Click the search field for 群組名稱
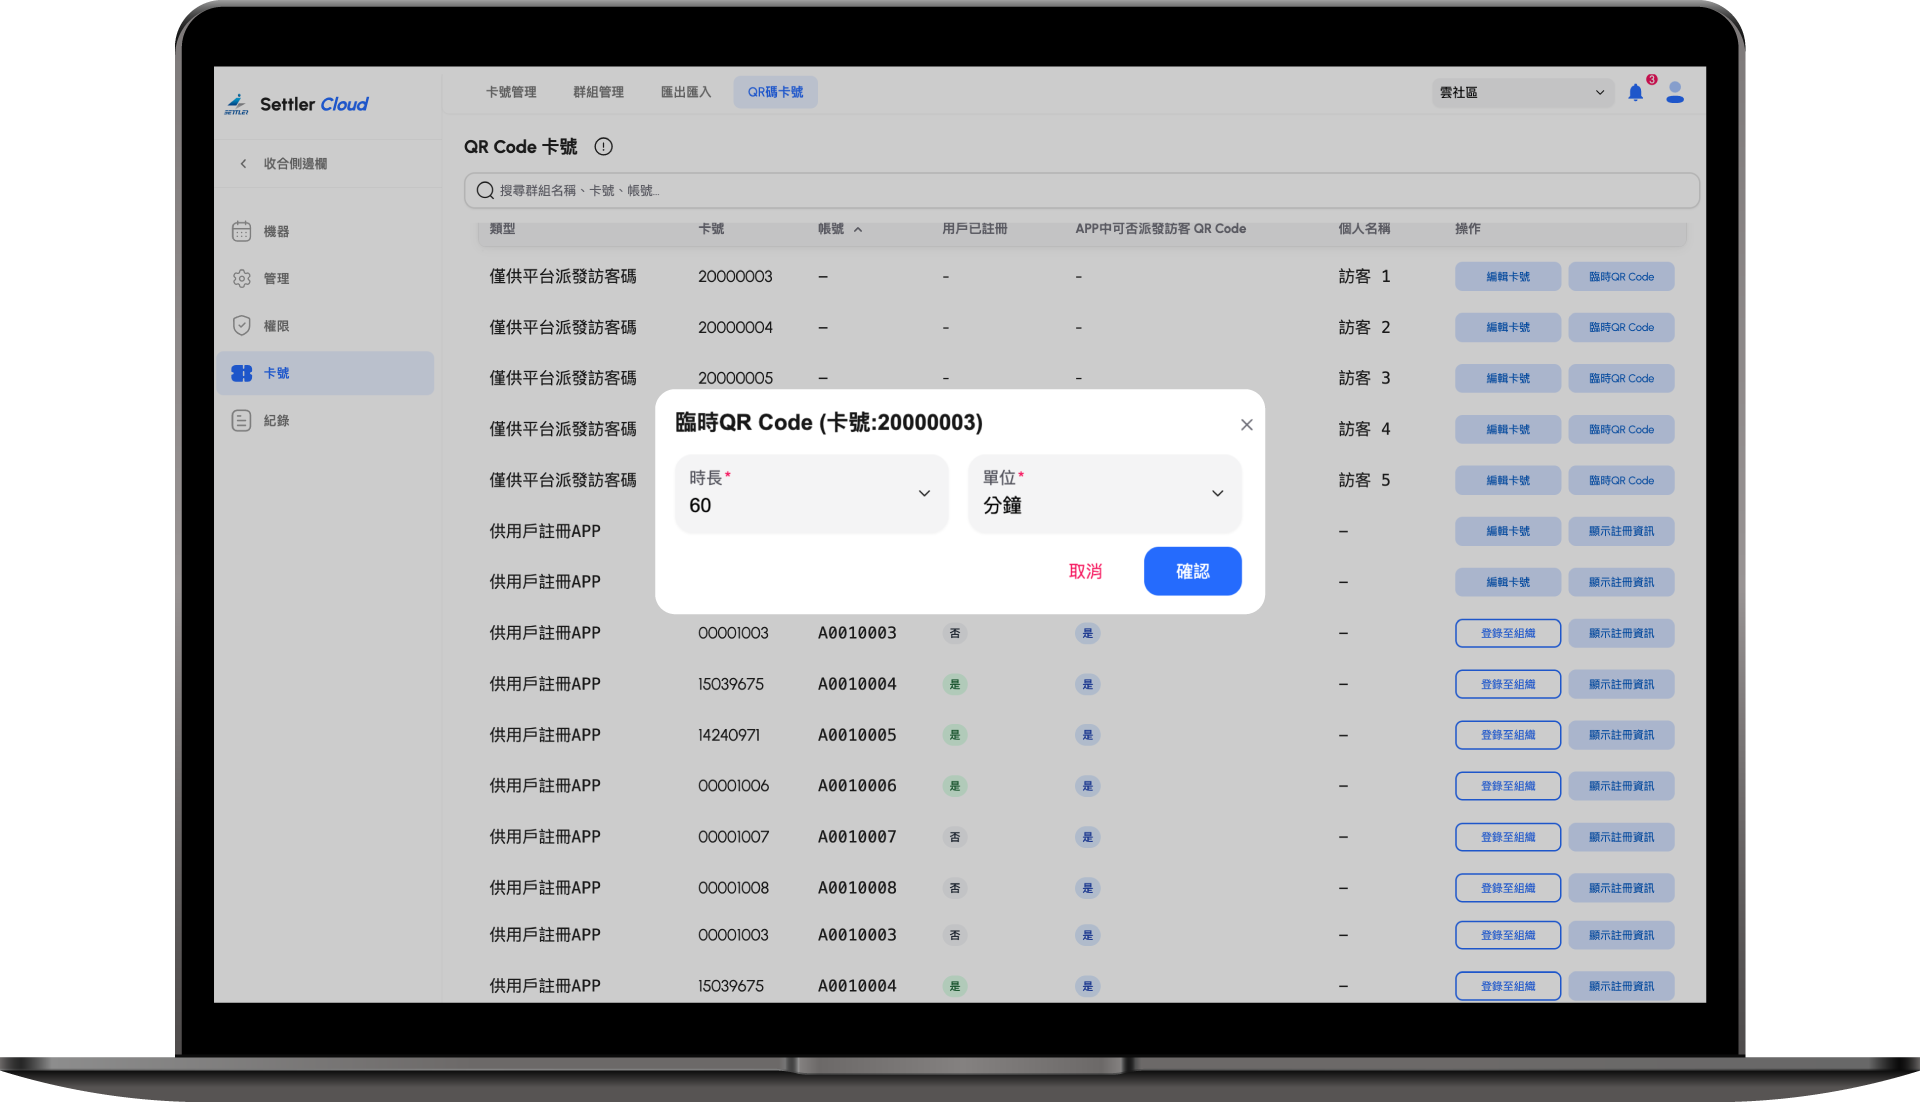1920x1102 pixels. tap(1082, 191)
